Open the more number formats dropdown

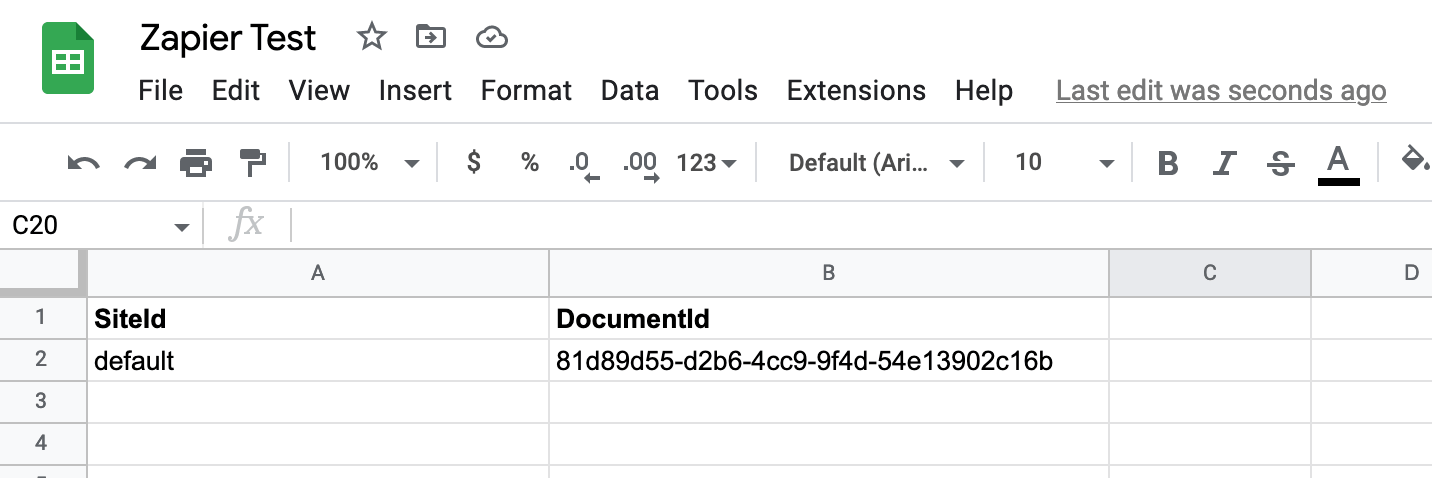click(706, 162)
